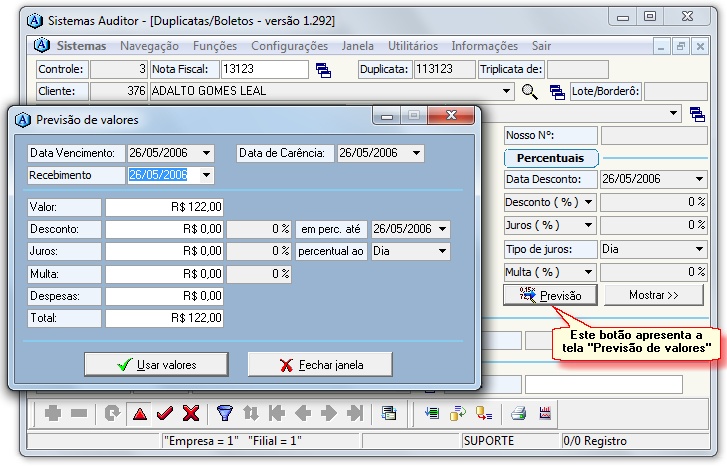
Task: Open the Informações menu
Action: tap(485, 46)
